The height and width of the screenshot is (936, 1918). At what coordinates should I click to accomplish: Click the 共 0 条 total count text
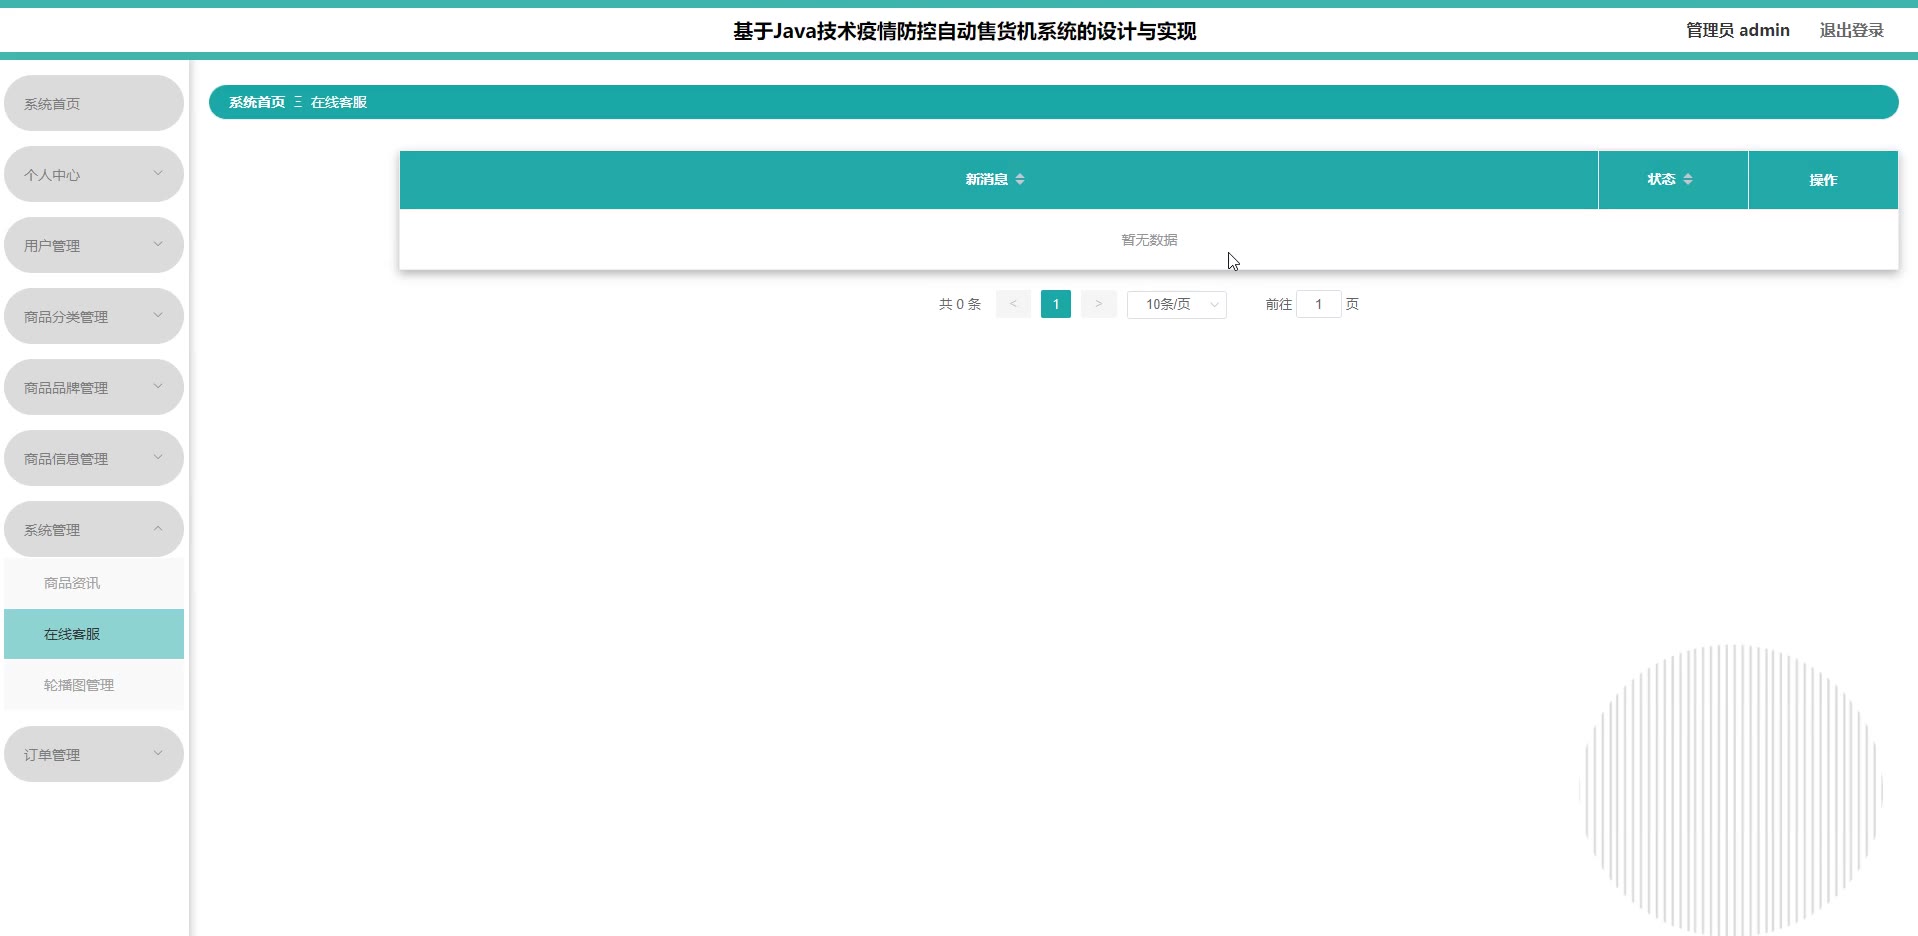pos(960,304)
